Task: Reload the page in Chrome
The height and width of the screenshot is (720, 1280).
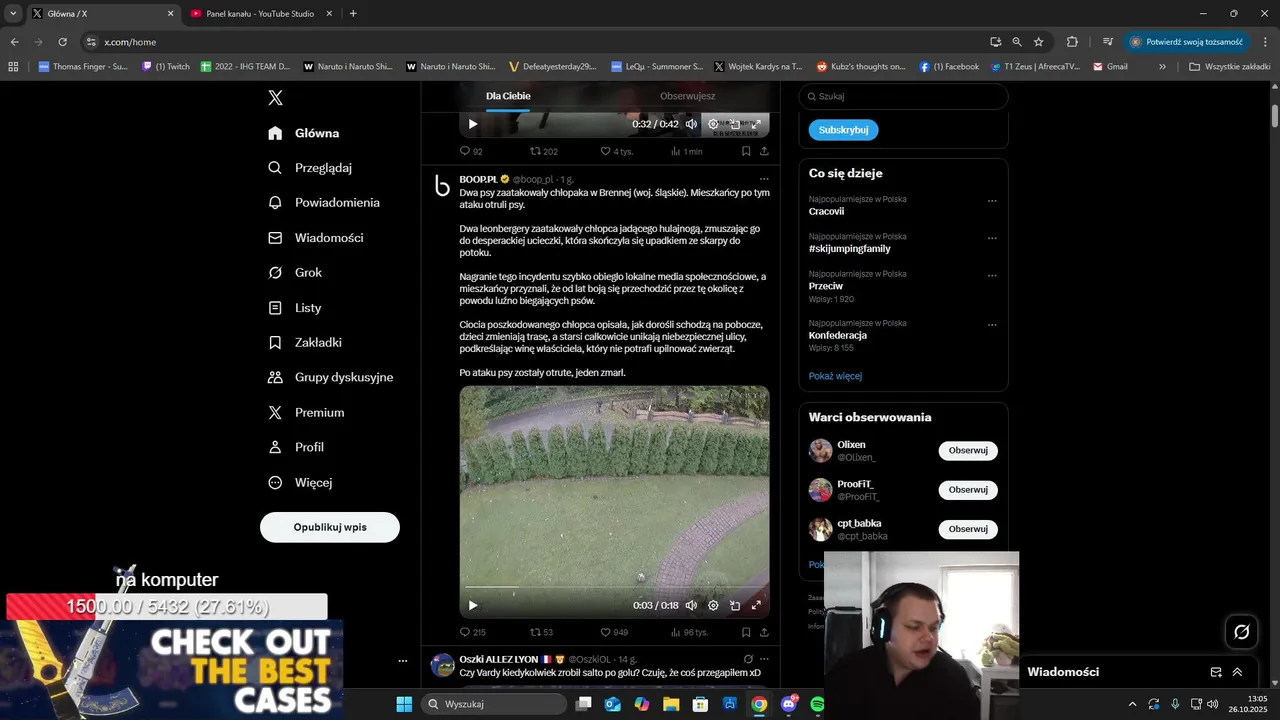Action: pos(62,42)
